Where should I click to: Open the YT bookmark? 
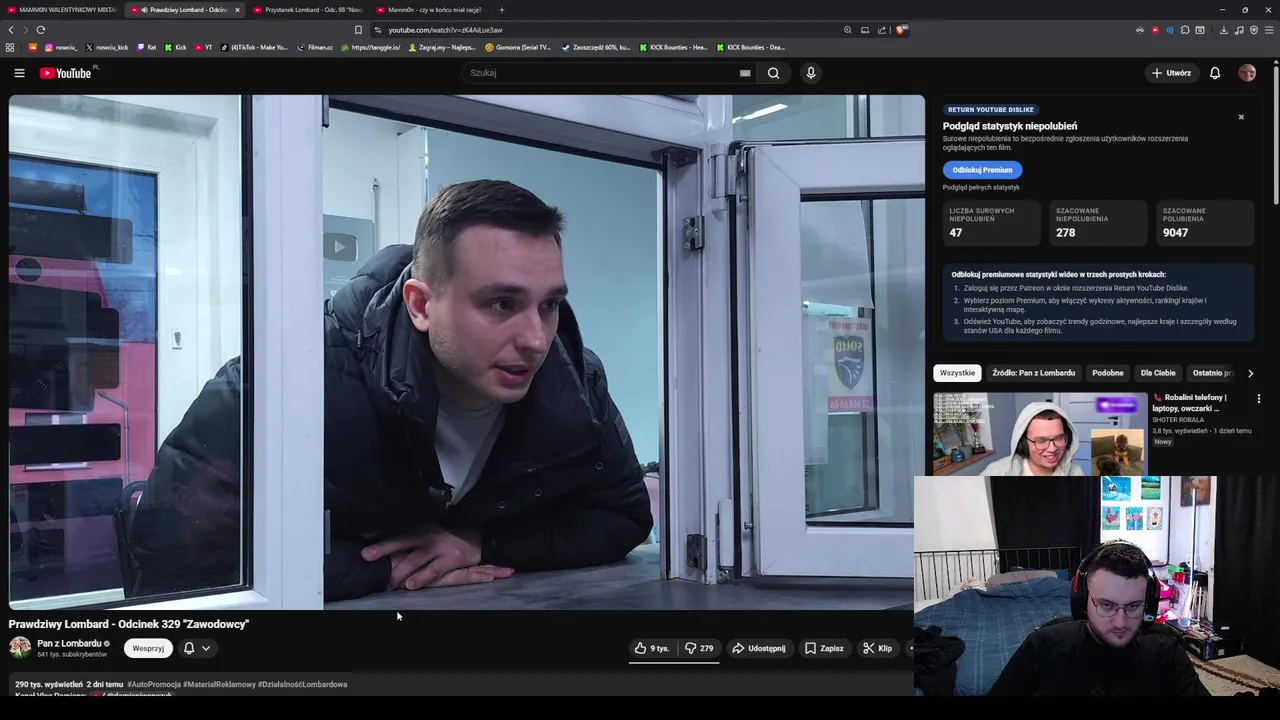(x=203, y=47)
